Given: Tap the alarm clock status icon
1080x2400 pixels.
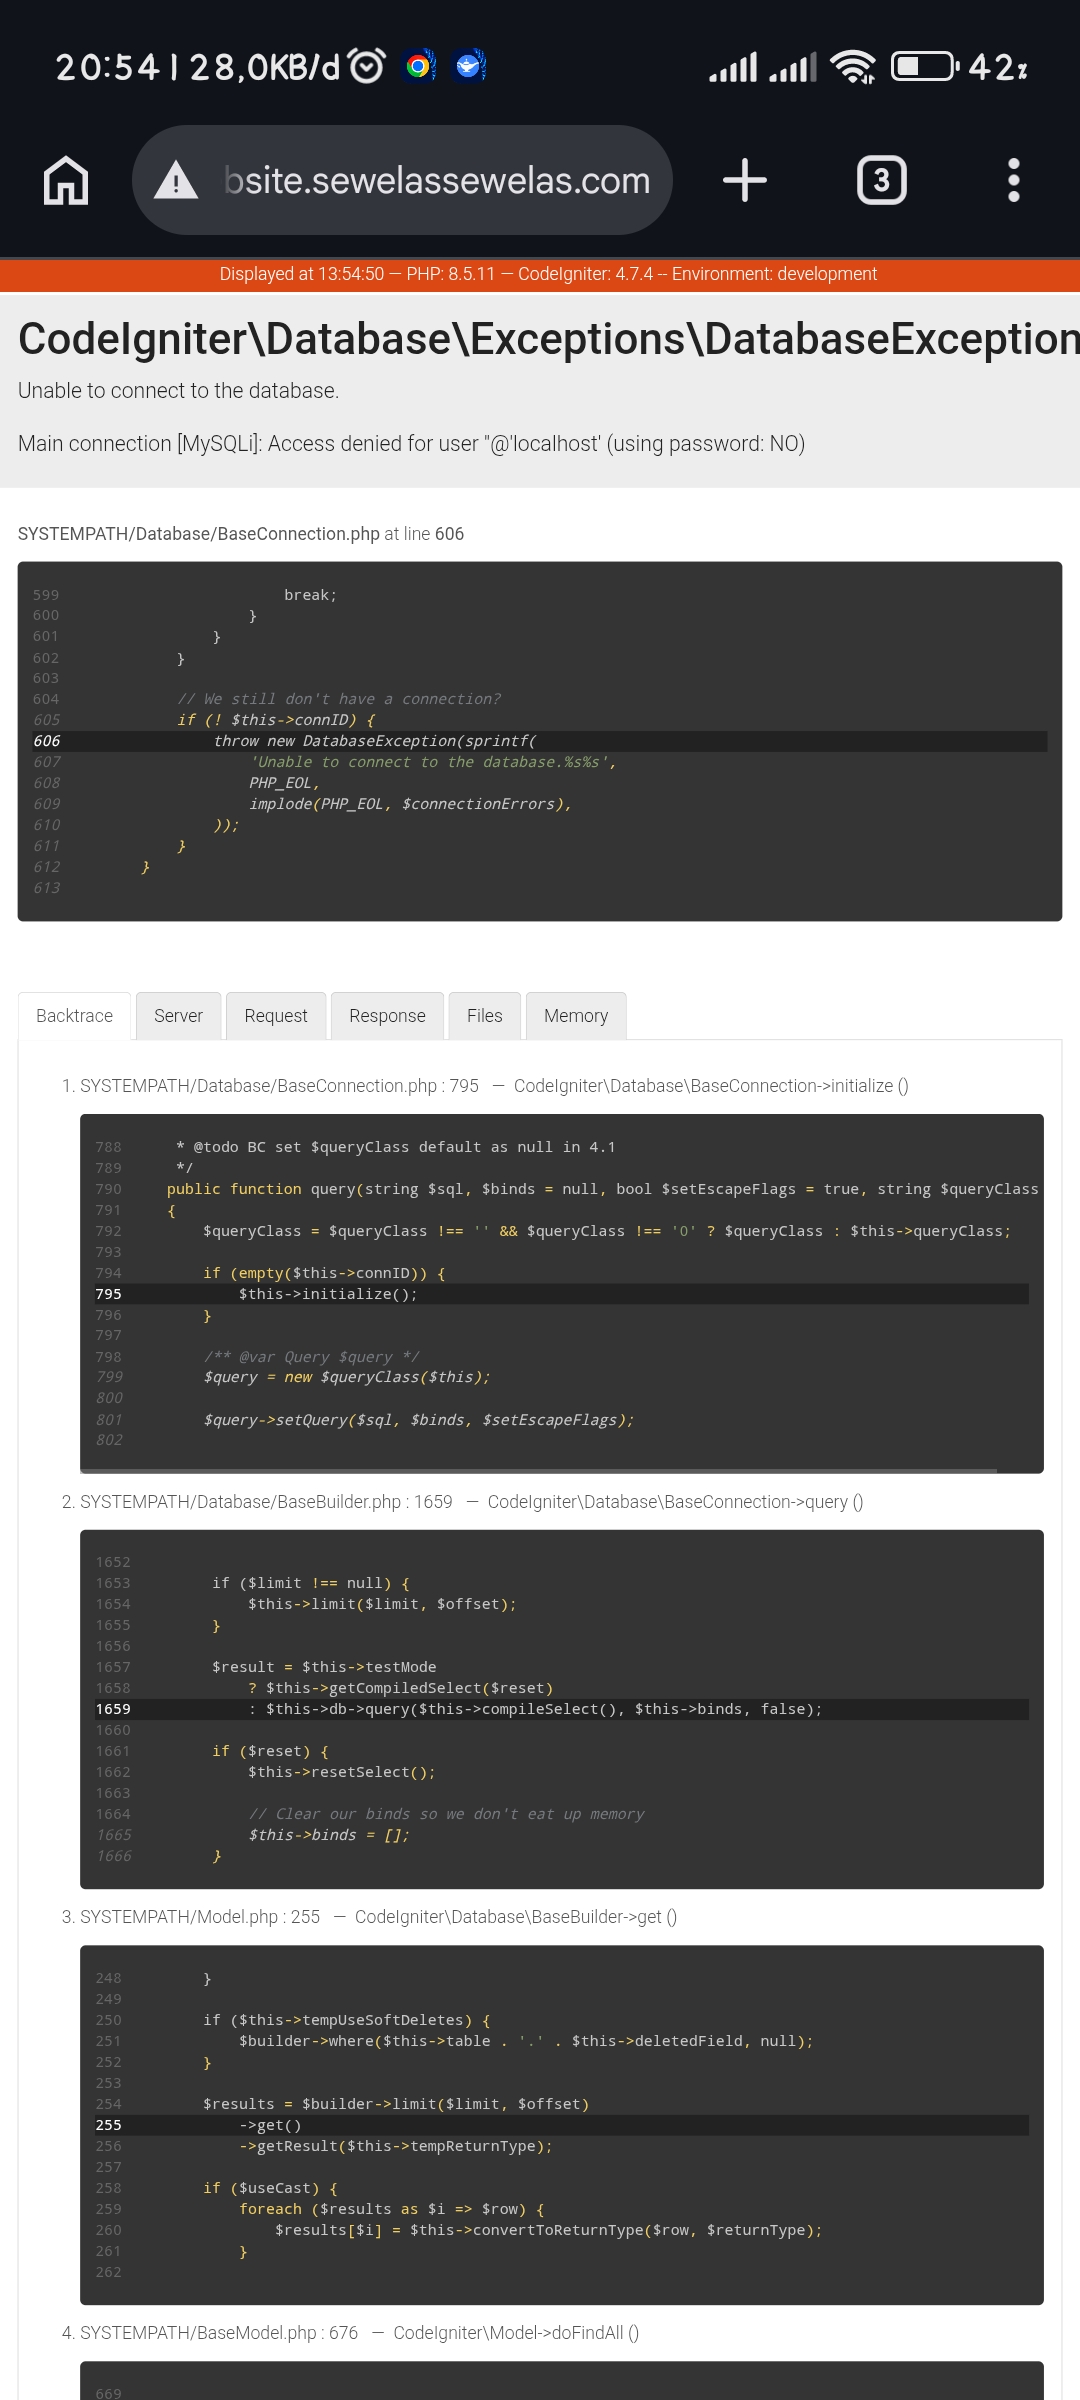Looking at the screenshot, I should pyautogui.click(x=366, y=66).
